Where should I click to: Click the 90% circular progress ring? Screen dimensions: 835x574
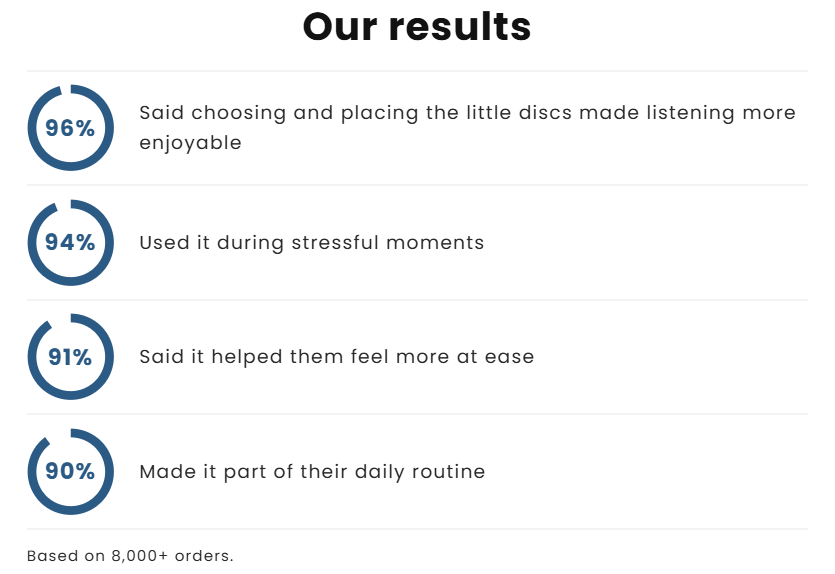pos(70,472)
